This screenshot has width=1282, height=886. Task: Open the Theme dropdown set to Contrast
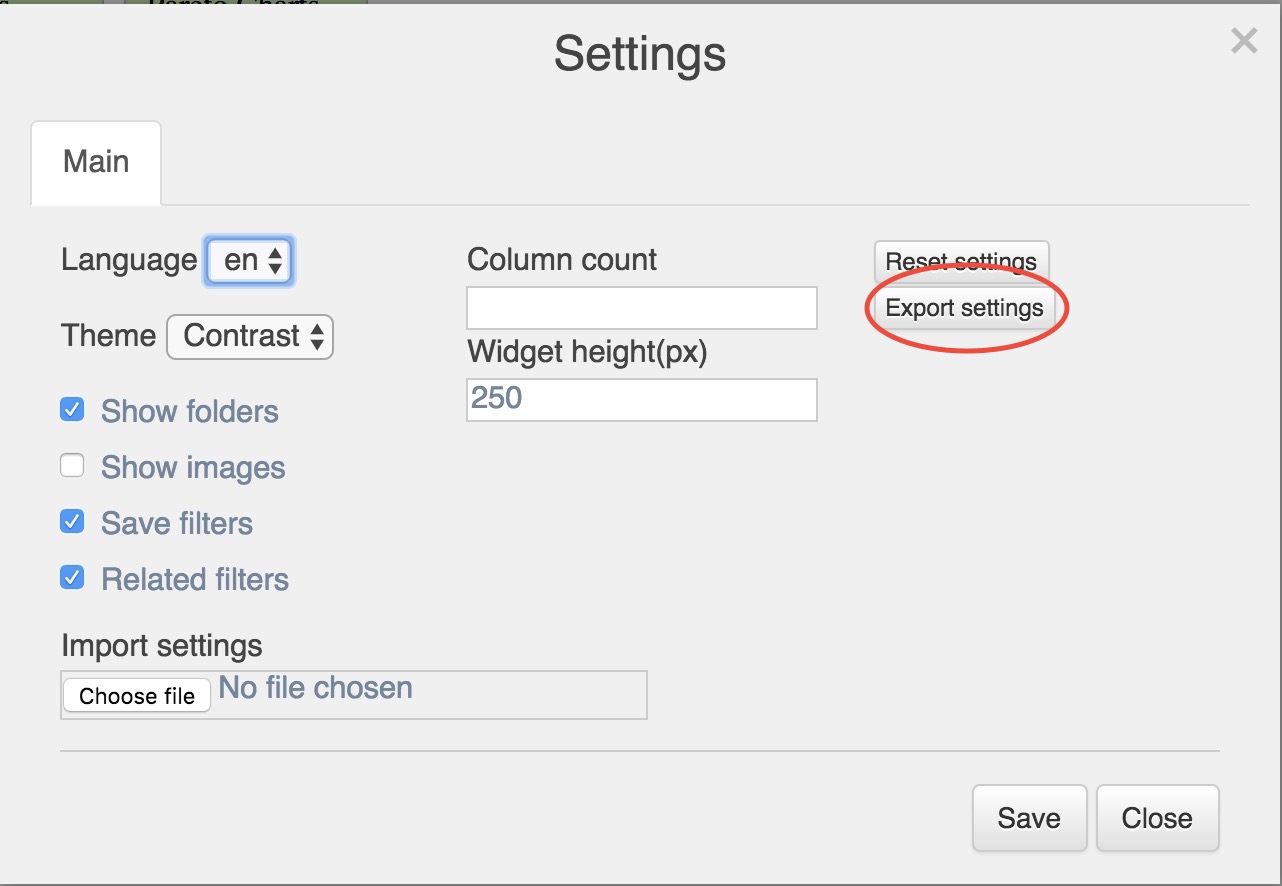[250, 337]
